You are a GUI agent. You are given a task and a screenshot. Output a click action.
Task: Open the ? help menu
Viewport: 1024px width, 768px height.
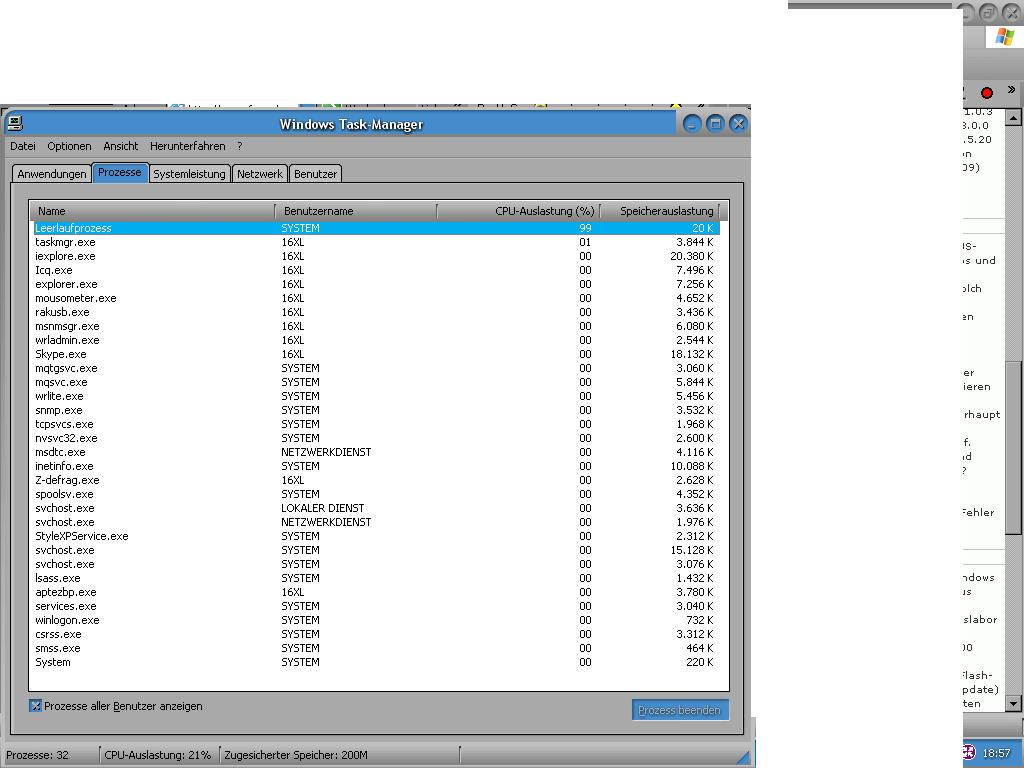coord(240,146)
